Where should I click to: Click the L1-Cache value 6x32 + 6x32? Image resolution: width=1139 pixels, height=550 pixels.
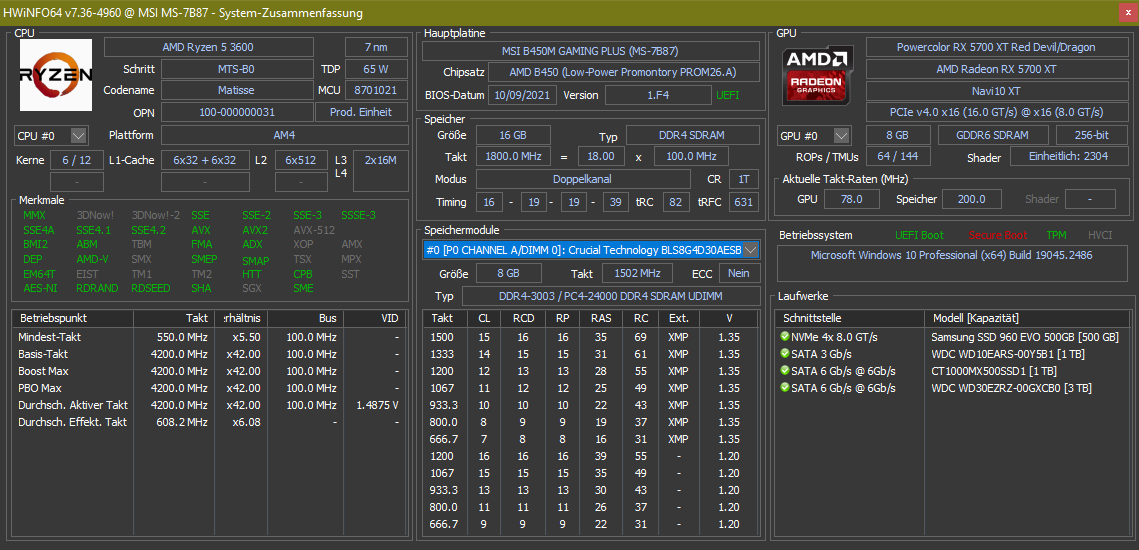point(204,160)
